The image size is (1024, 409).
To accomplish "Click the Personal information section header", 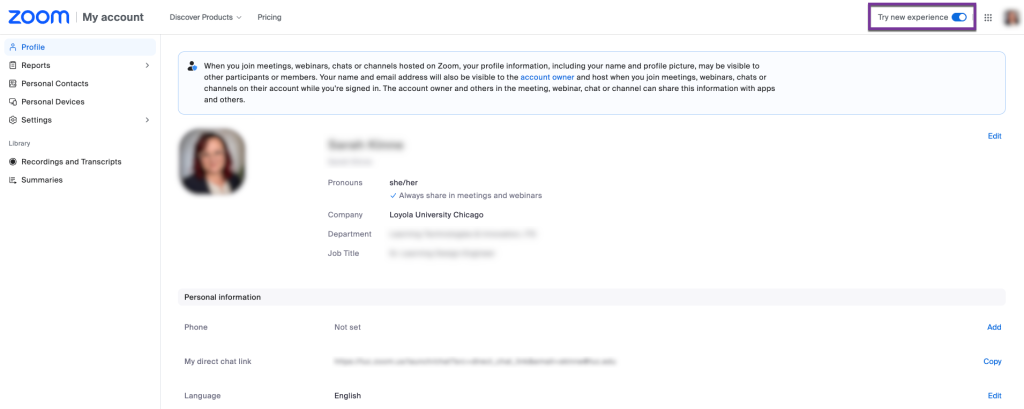I will point(592,297).
